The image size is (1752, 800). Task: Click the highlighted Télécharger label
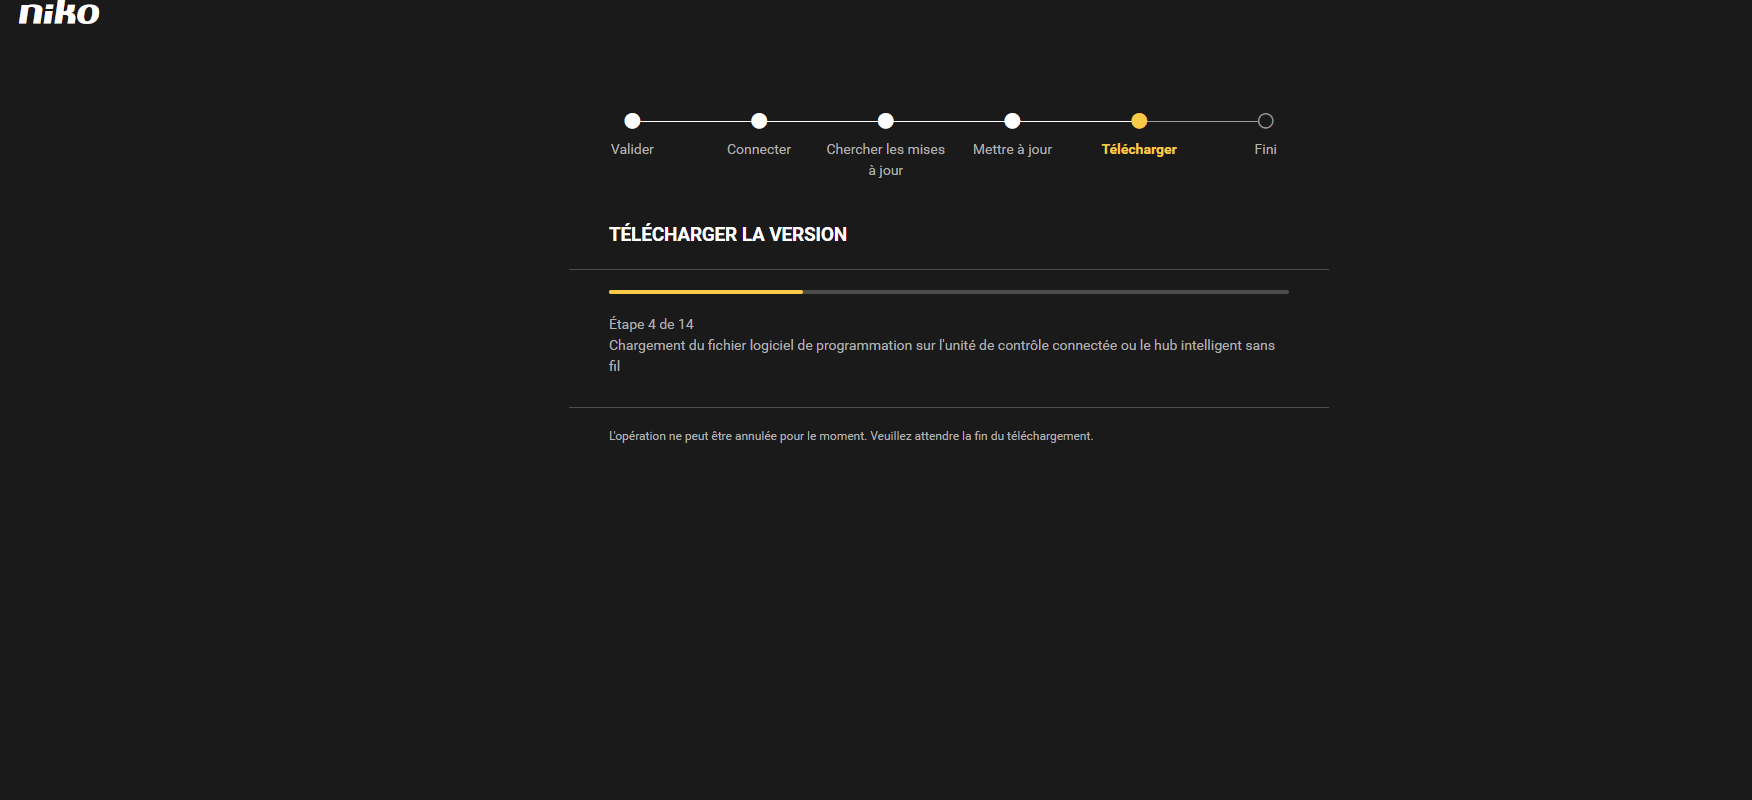[1139, 149]
